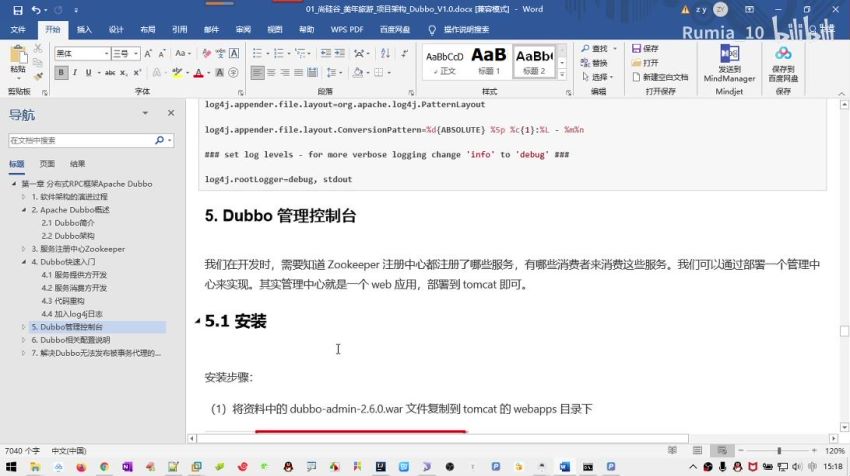The height and width of the screenshot is (476, 850).
Task: Switch to print layout view icon
Action: [x=697, y=451]
